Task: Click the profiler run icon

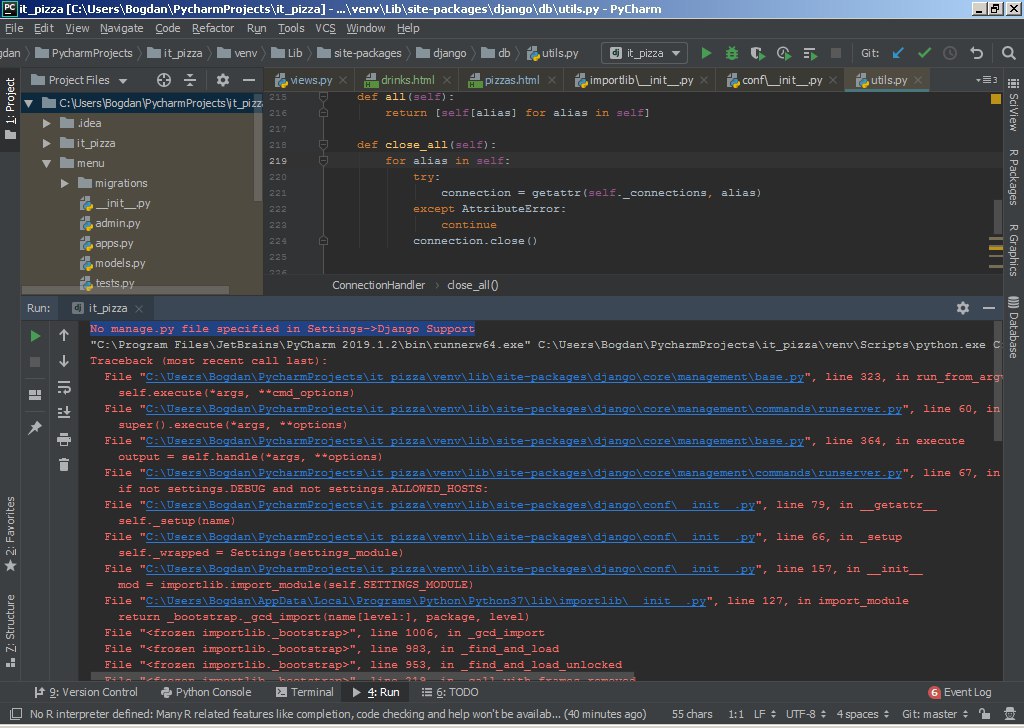Action: click(784, 54)
